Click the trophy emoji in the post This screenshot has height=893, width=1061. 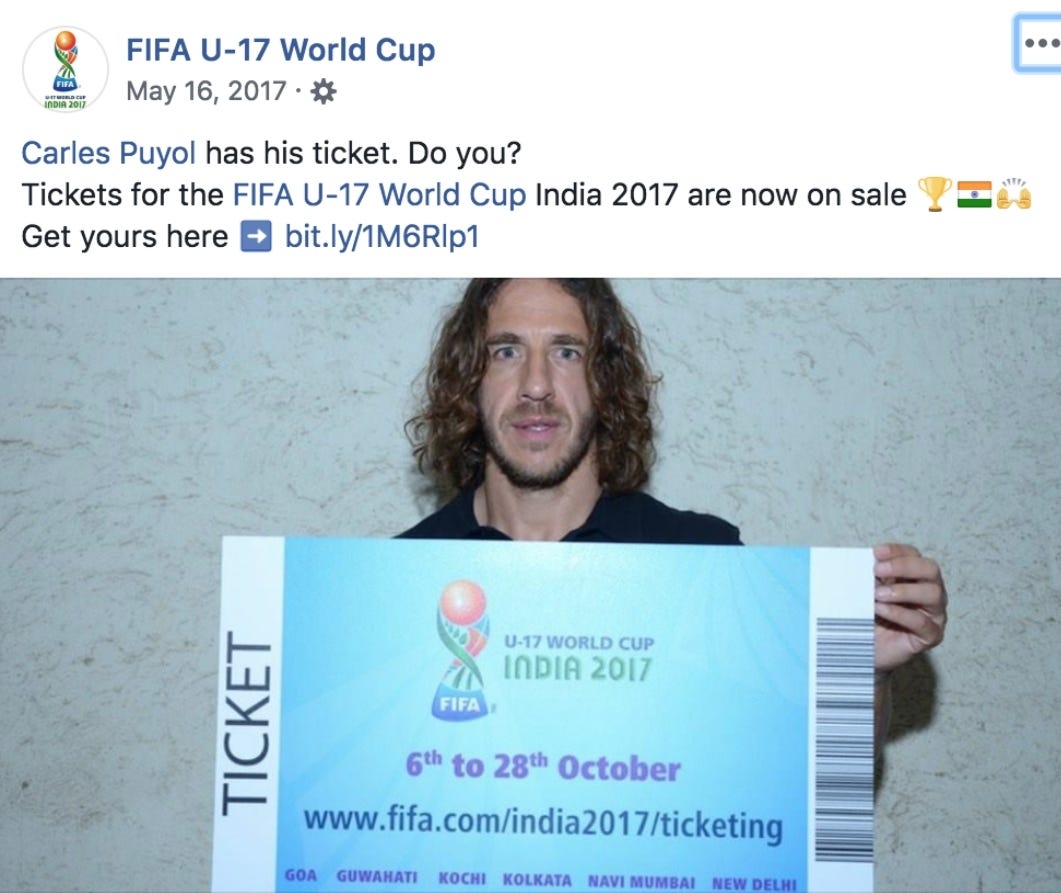tap(935, 195)
